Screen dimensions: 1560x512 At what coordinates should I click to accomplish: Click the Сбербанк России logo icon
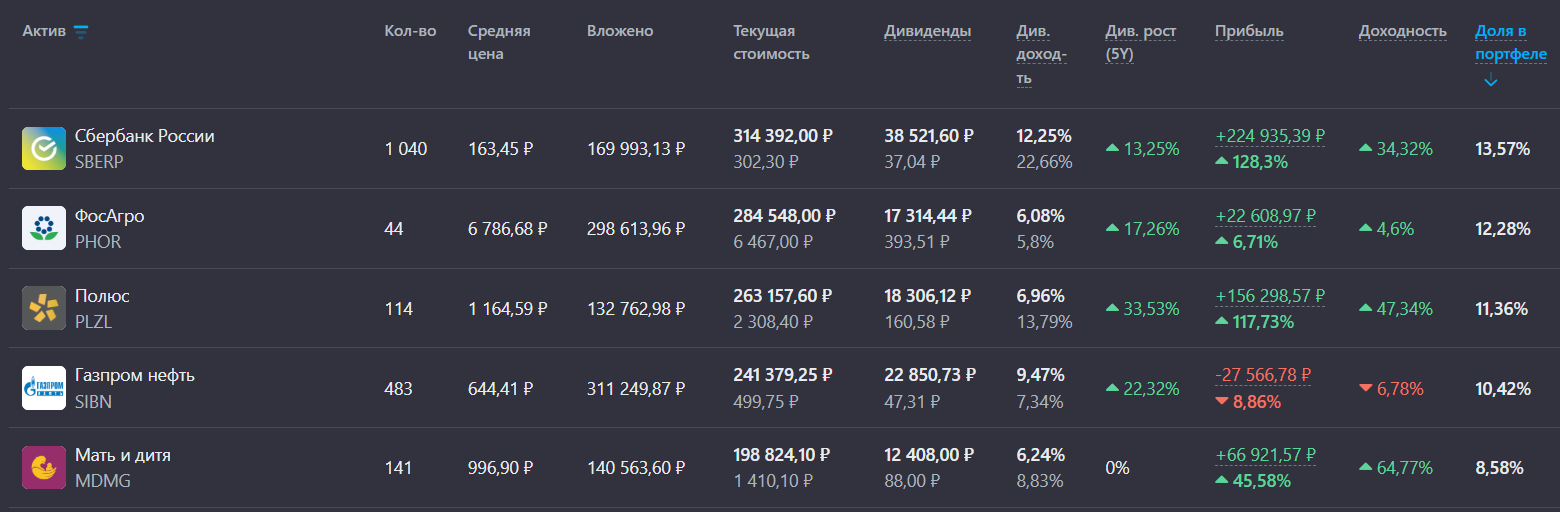click(x=44, y=149)
